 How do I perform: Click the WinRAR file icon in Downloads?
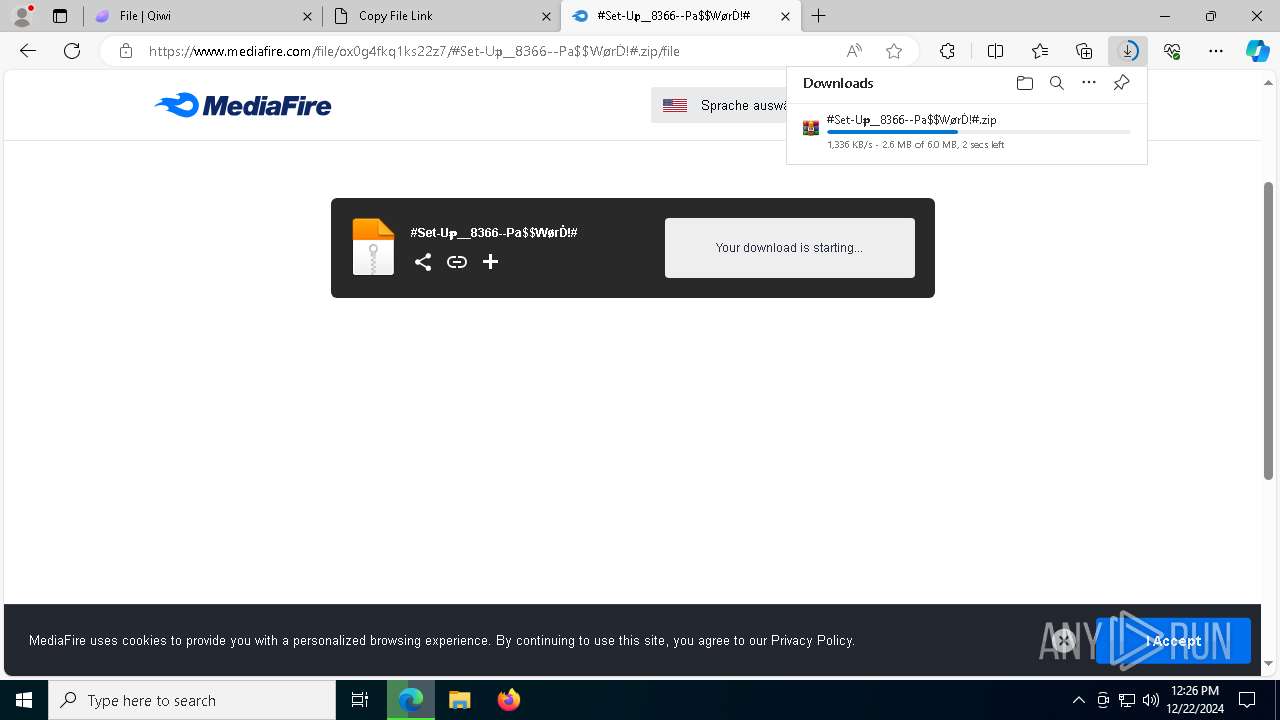(x=811, y=128)
